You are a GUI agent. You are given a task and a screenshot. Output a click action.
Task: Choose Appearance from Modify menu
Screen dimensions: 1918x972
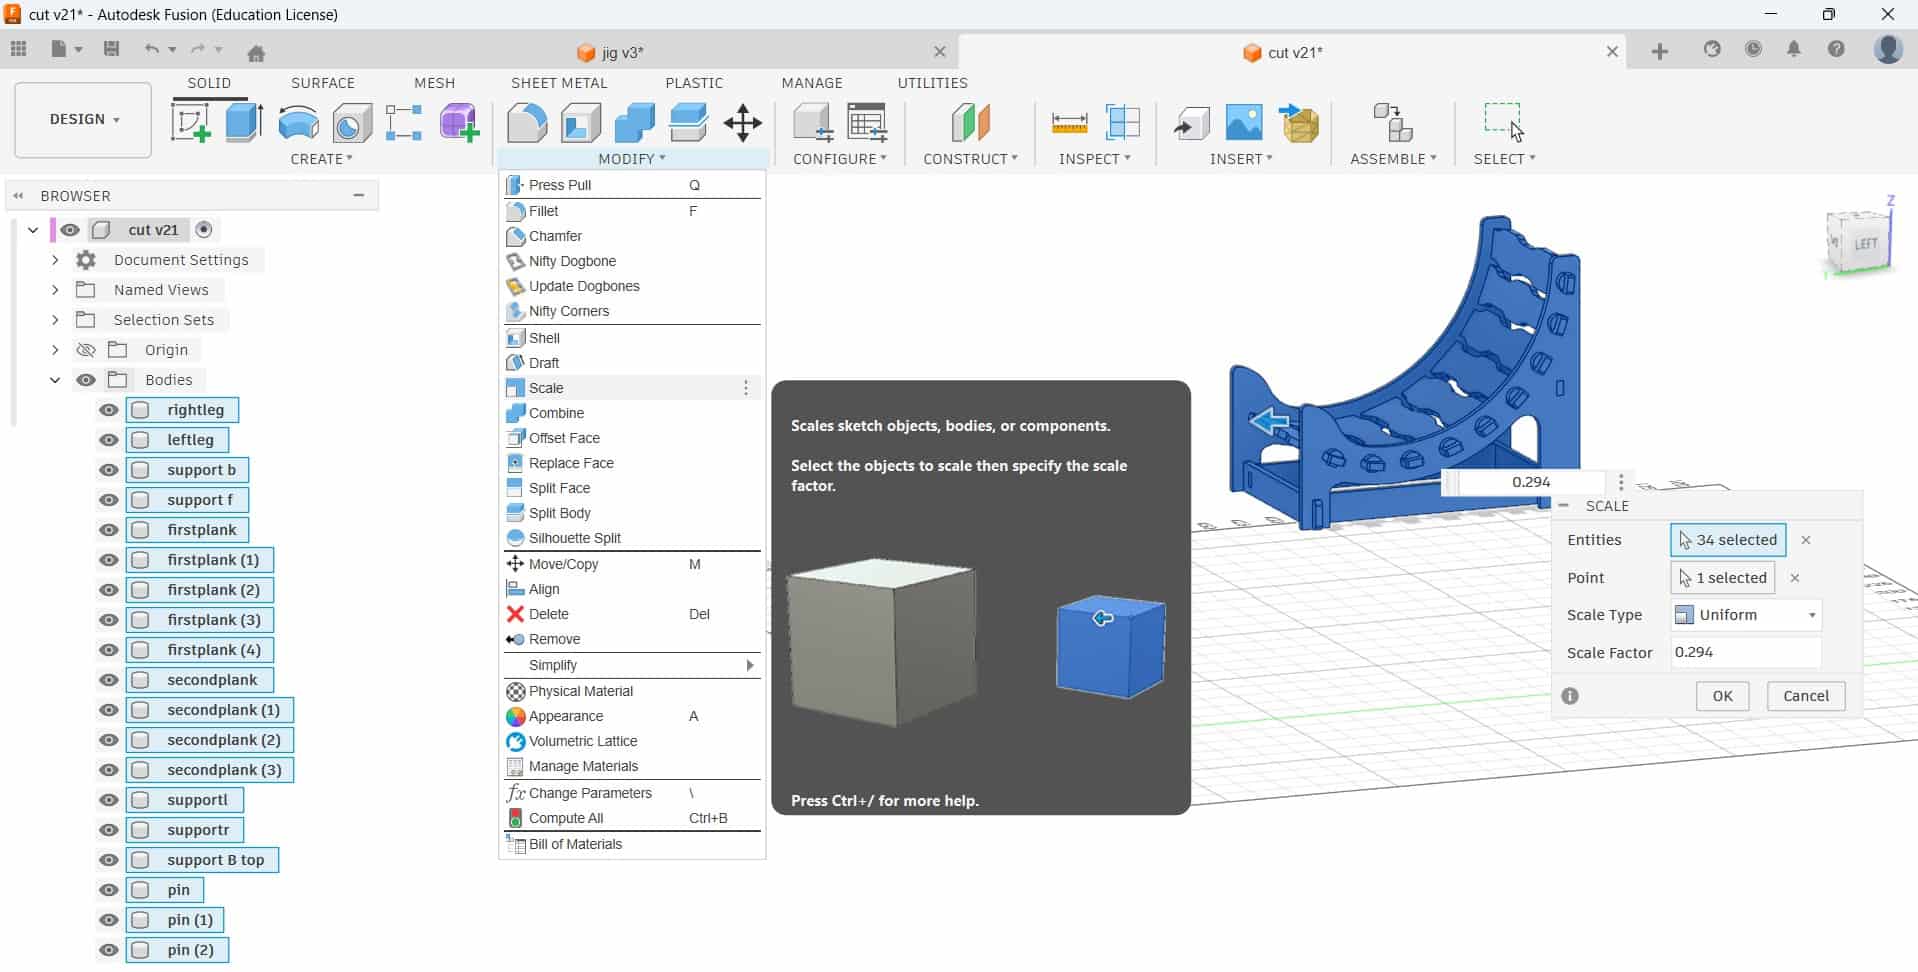pos(632,716)
